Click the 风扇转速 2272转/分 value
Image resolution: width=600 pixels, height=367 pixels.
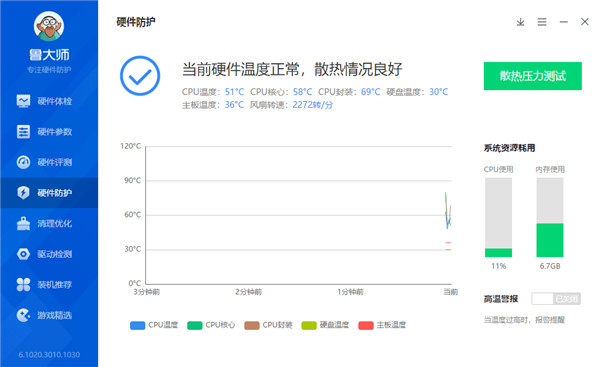pyautogui.click(x=313, y=105)
